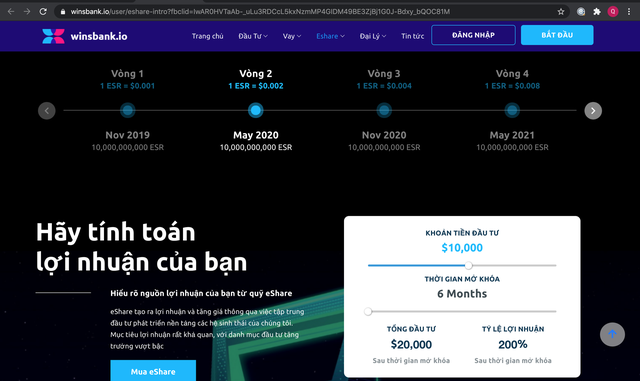Image resolution: width=640 pixels, height=381 pixels.
Task: Click the BẮT ĐẦU button
Action: [x=557, y=35]
